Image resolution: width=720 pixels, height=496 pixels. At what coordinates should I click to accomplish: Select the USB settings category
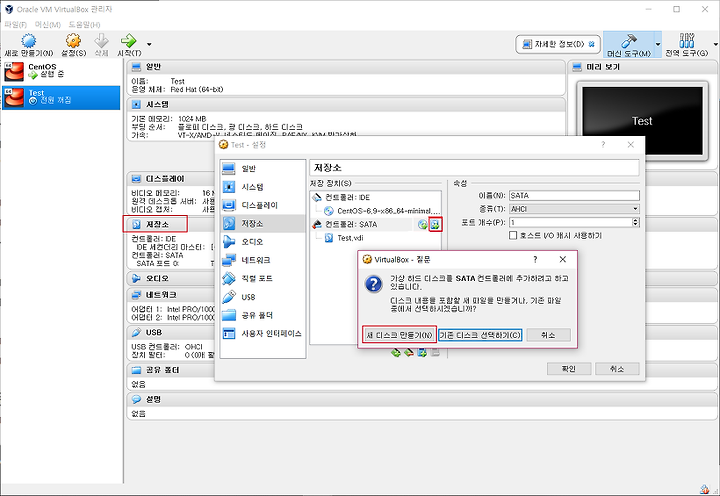[263, 297]
